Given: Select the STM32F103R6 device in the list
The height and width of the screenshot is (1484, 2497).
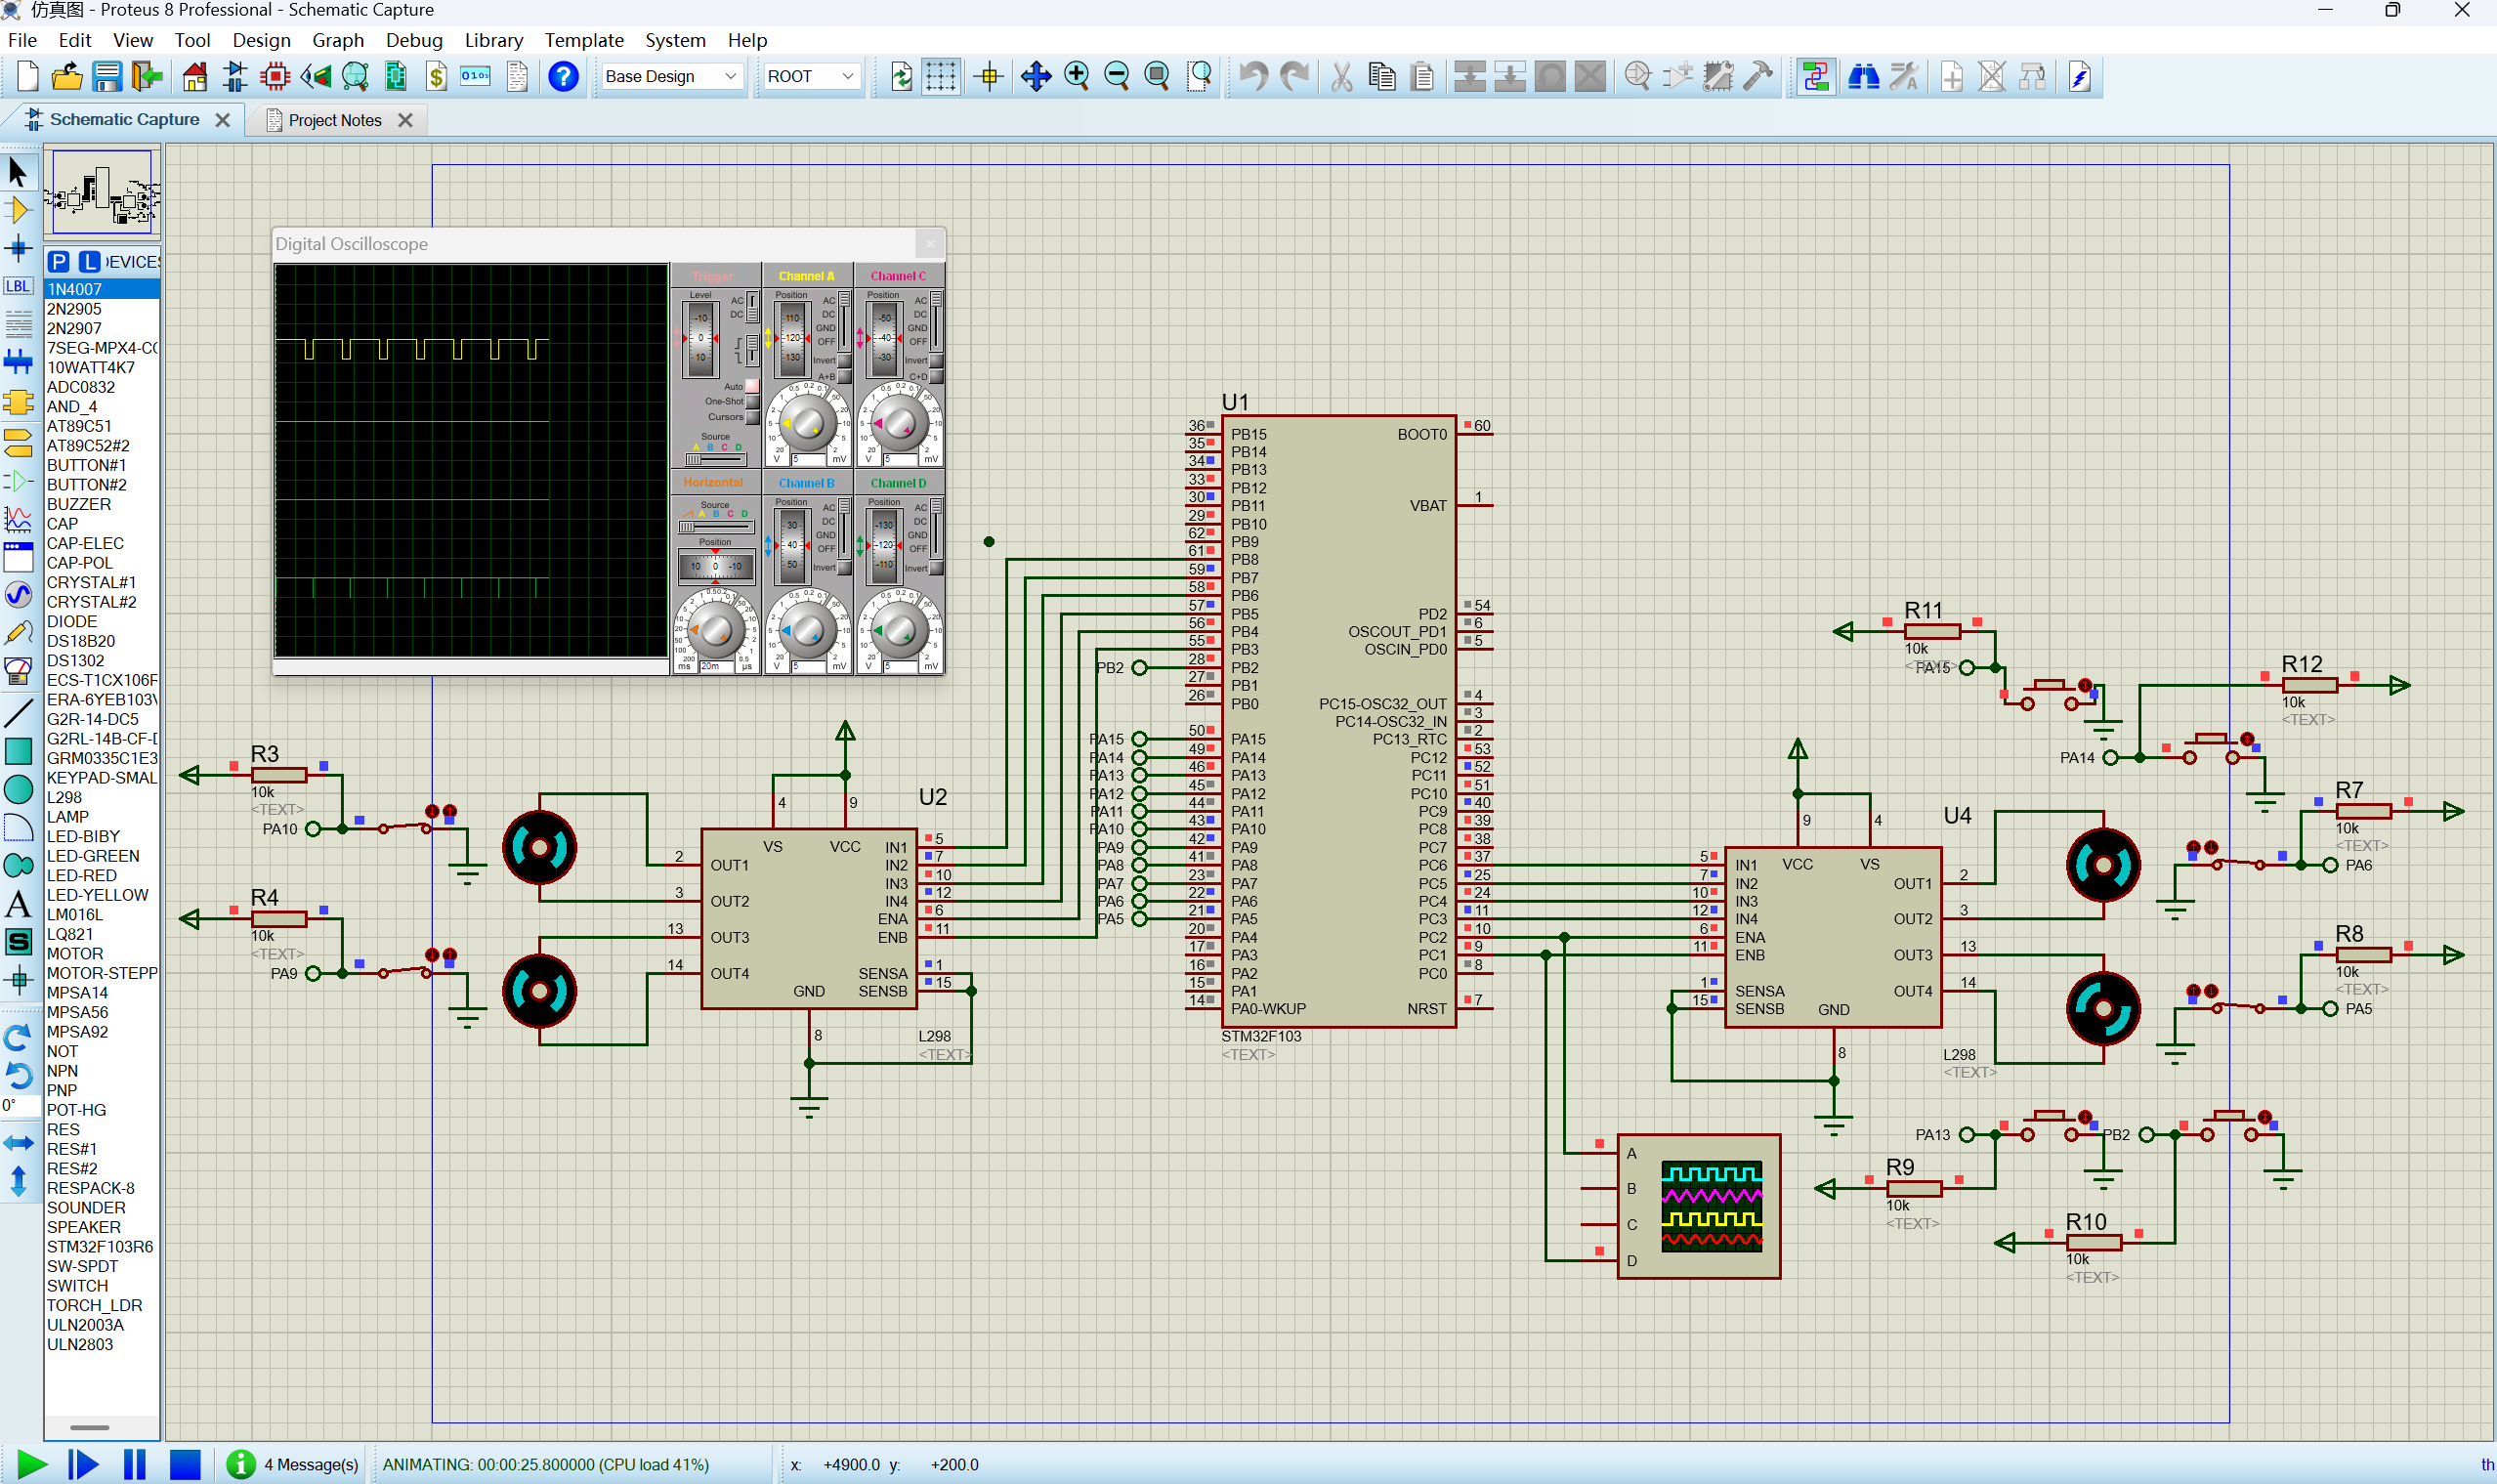Looking at the screenshot, I should (102, 1247).
